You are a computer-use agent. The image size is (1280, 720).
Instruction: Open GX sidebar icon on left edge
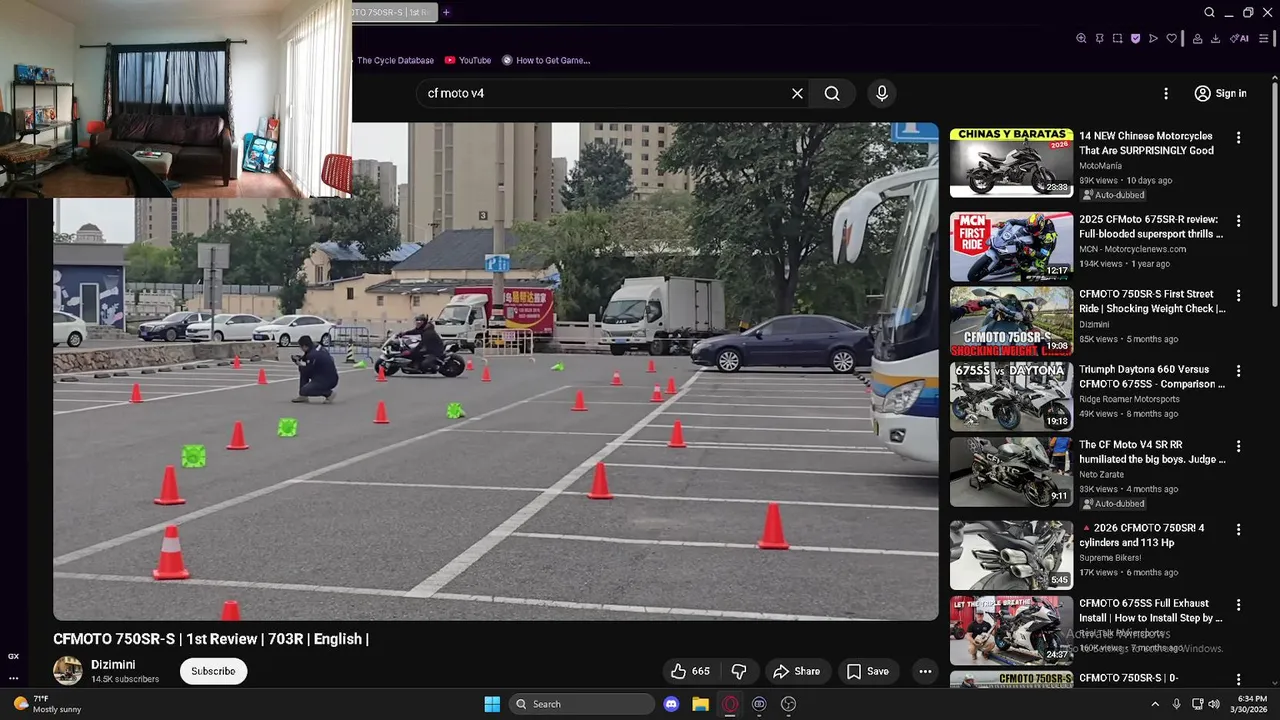(13, 656)
